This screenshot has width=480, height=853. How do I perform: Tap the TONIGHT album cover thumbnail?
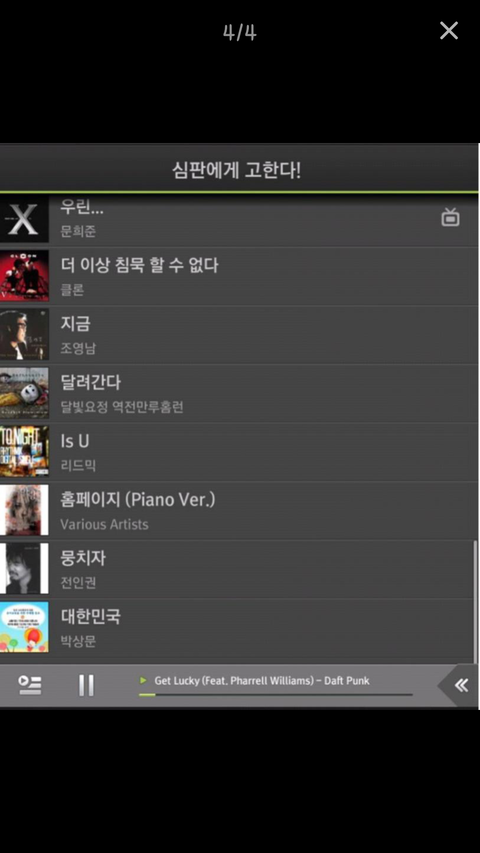[24, 452]
